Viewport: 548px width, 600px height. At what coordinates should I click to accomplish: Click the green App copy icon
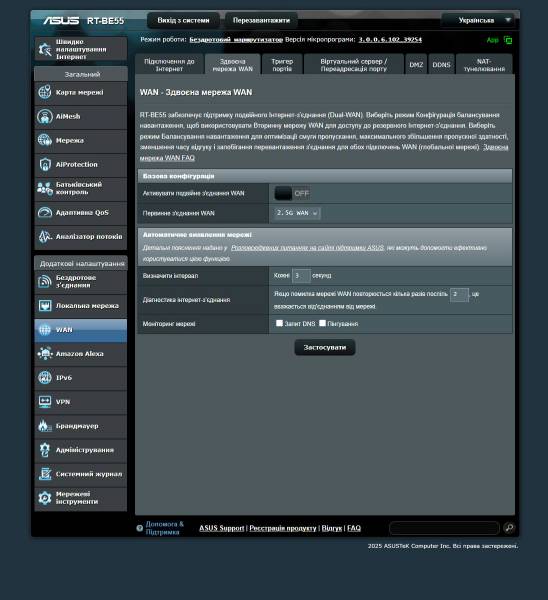[x=508, y=40]
